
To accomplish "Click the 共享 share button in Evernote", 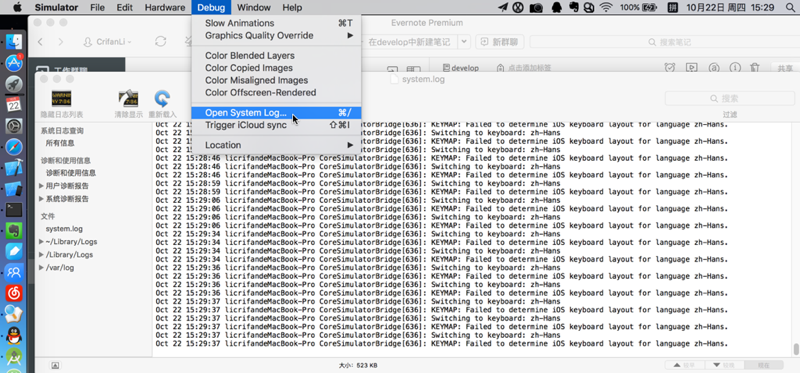I will pyautogui.click(x=785, y=68).
